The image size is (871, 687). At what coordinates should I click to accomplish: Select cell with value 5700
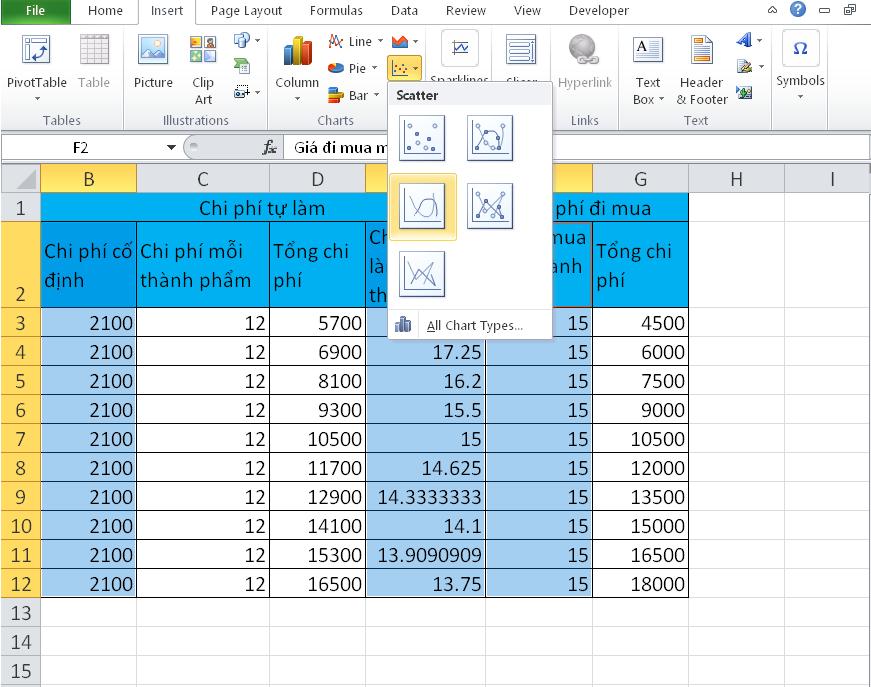coord(317,323)
